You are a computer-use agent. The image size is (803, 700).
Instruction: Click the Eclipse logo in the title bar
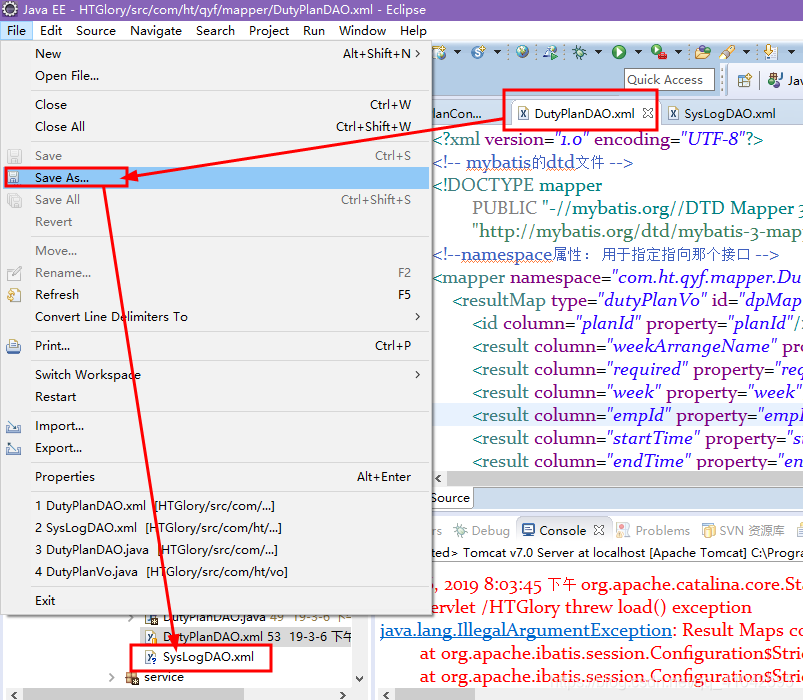tap(10, 9)
